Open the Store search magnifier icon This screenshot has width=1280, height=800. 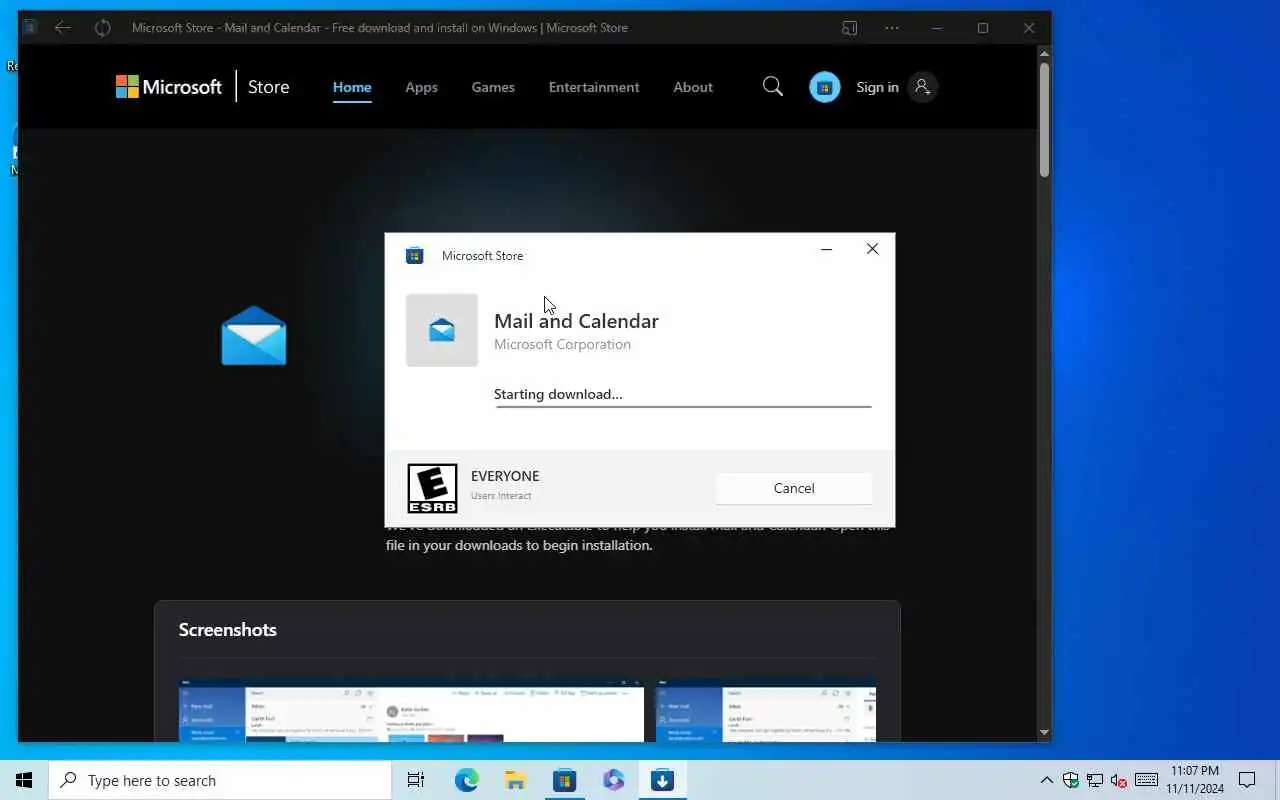click(x=772, y=87)
